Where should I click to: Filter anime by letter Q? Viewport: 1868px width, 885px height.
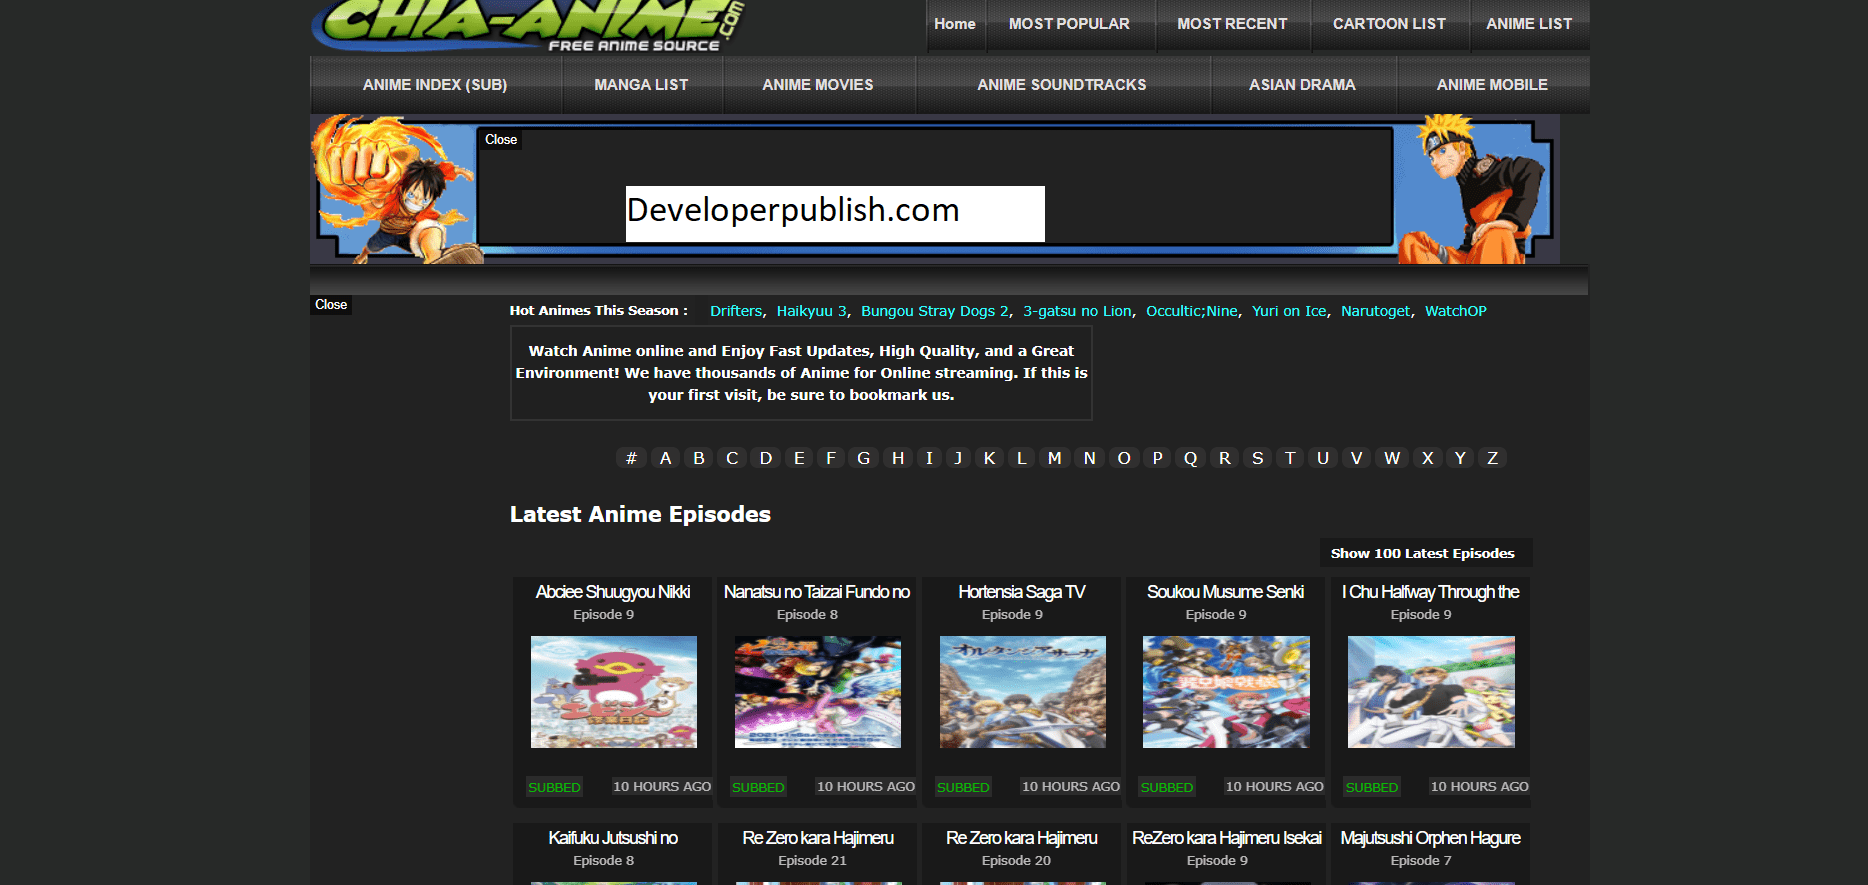click(x=1191, y=458)
